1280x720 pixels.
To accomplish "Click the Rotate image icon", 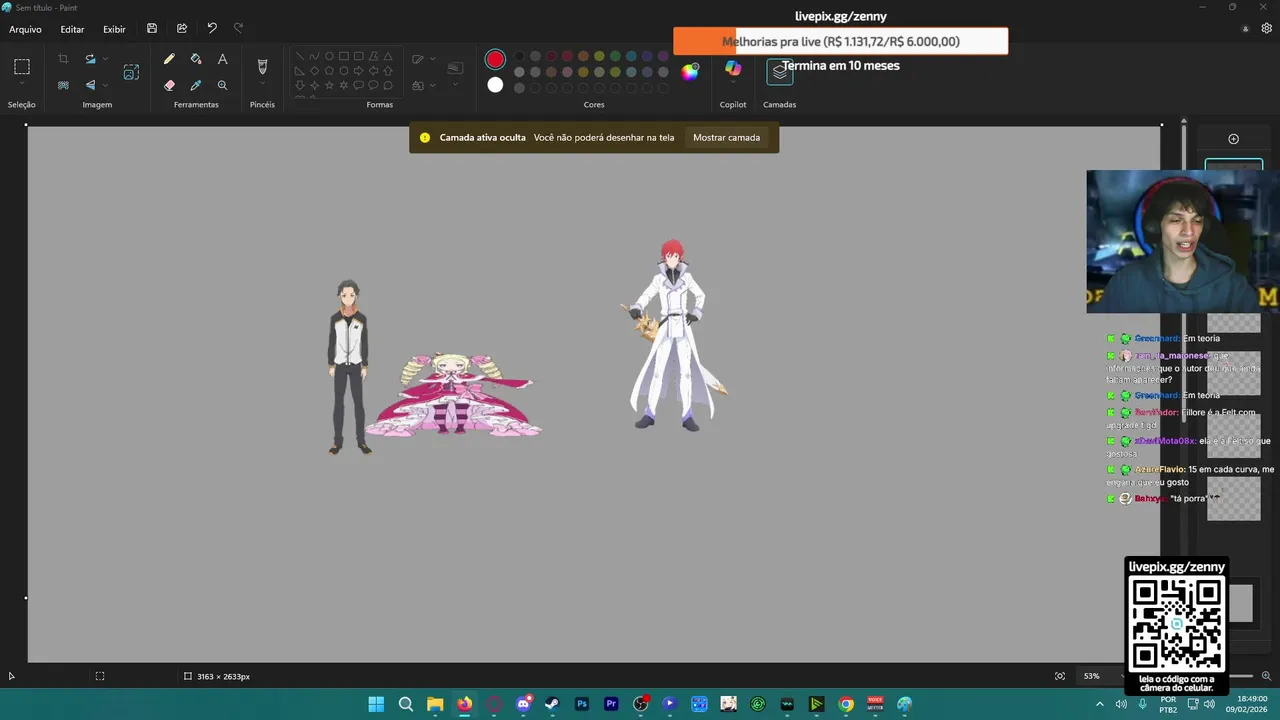I will [x=90, y=60].
